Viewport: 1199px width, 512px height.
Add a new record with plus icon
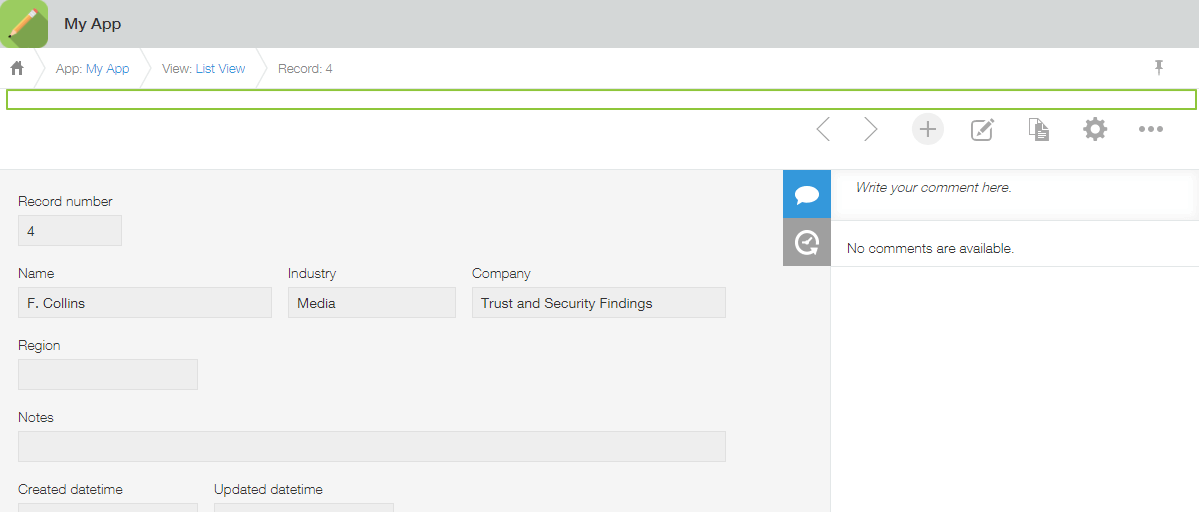point(928,129)
